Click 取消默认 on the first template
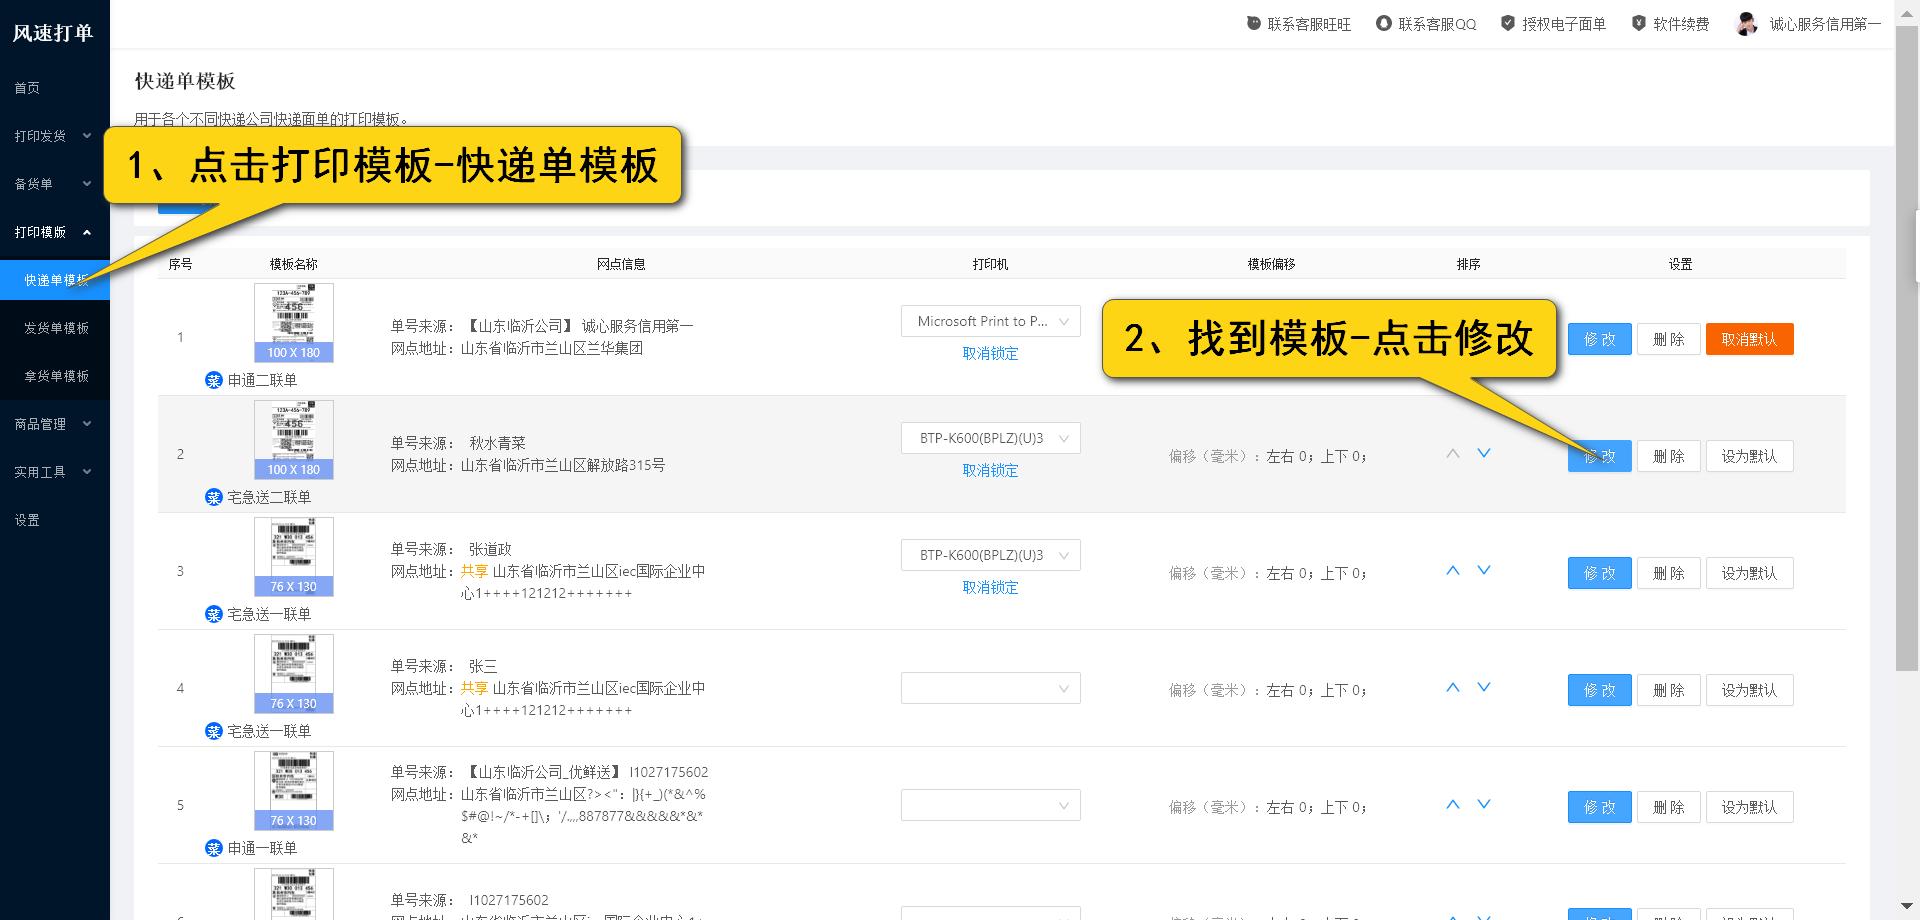This screenshot has width=1920, height=920. 1748,339
